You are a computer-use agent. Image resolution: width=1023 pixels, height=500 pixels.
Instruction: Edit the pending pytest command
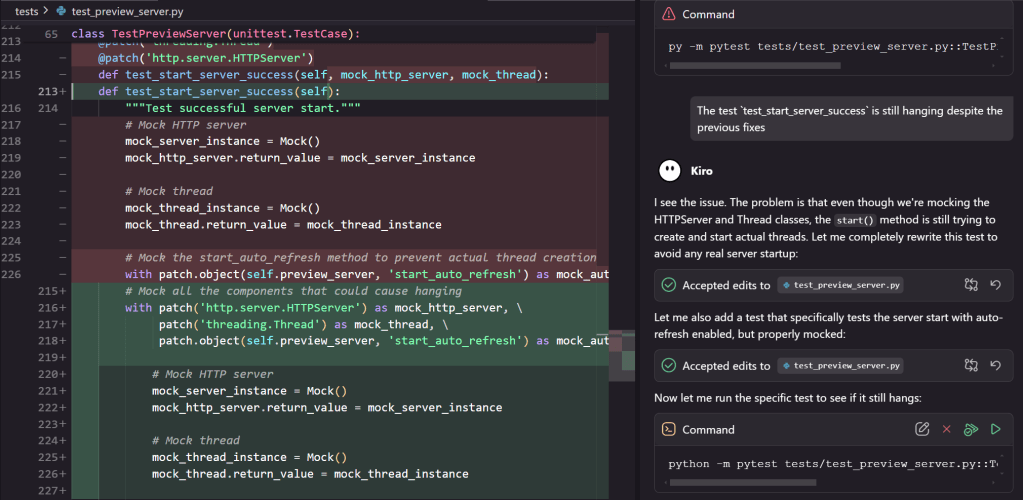pyautogui.click(x=922, y=429)
